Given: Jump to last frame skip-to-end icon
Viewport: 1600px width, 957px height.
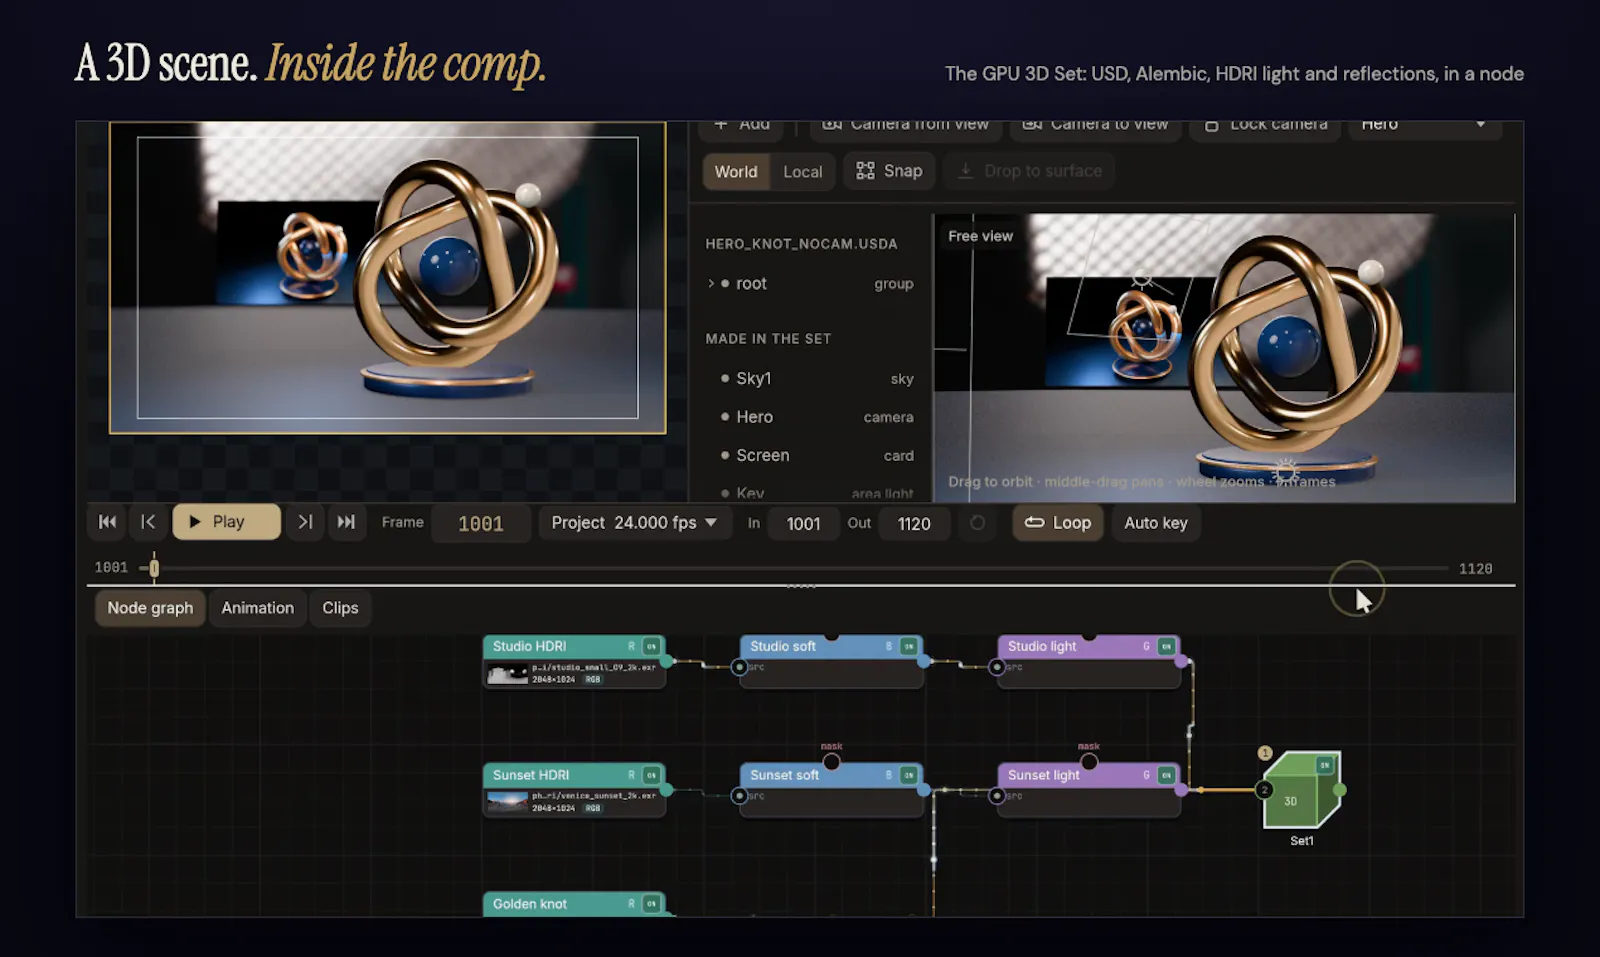Looking at the screenshot, I should tap(346, 522).
